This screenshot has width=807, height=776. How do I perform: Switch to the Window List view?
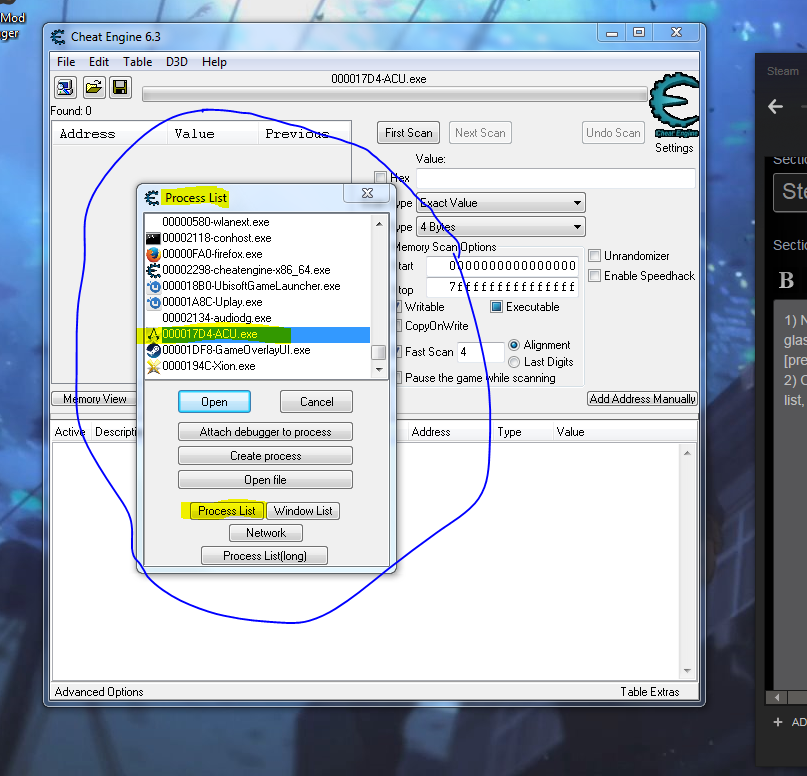(x=303, y=510)
